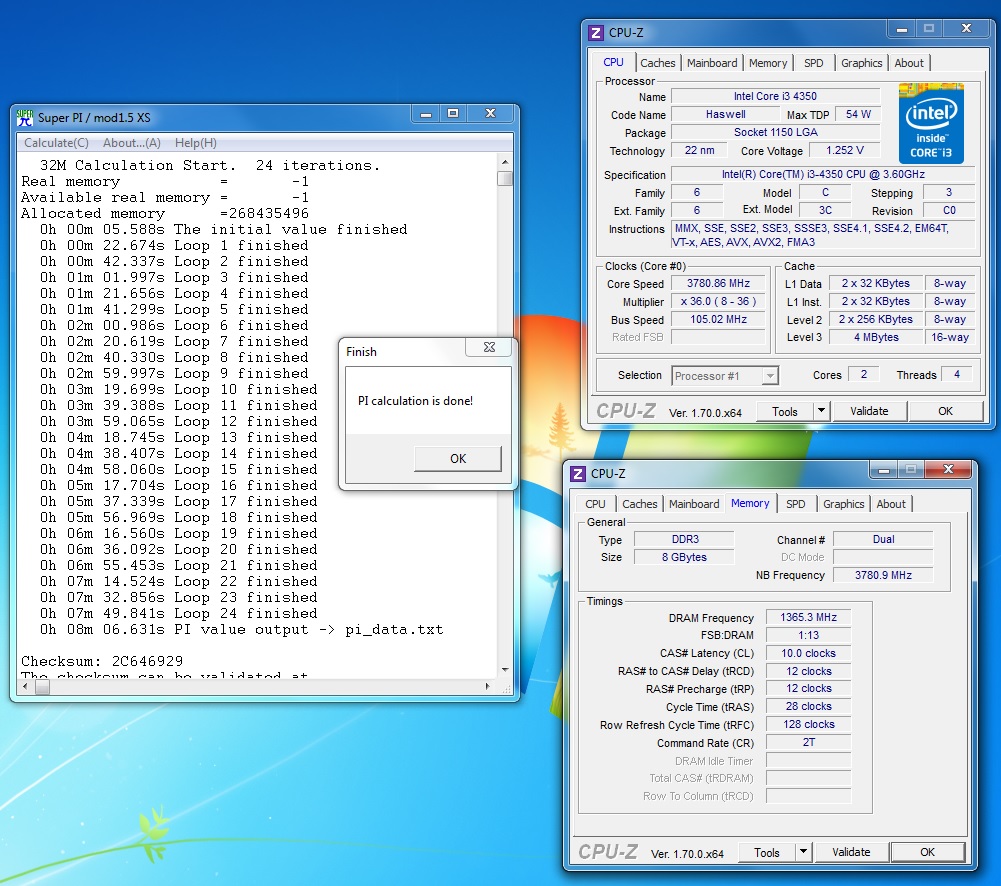Click the DRAM Frequency value 1365.3 MHz

(x=808, y=617)
